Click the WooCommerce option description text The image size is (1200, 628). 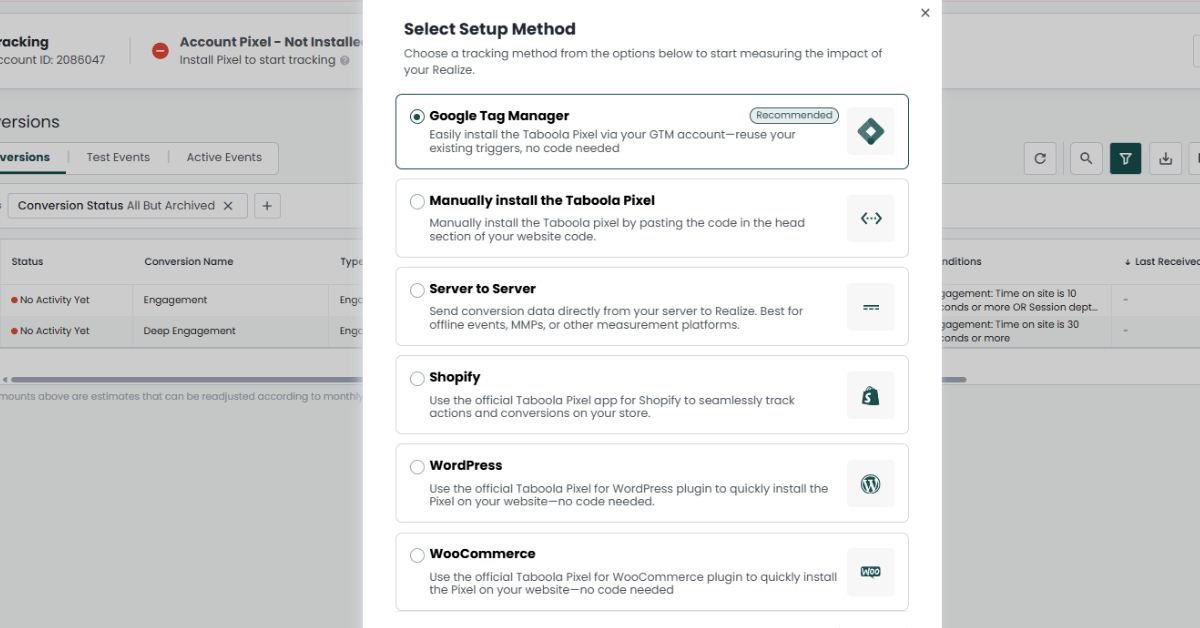[x=633, y=583]
